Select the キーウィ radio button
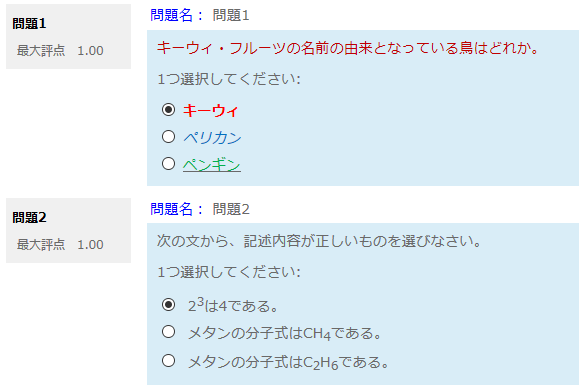Screen dimensions: 579x391 point(168,110)
